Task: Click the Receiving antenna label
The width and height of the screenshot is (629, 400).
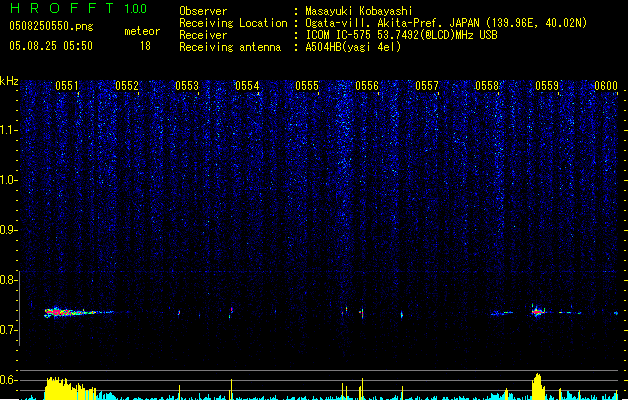Action: 230,47
